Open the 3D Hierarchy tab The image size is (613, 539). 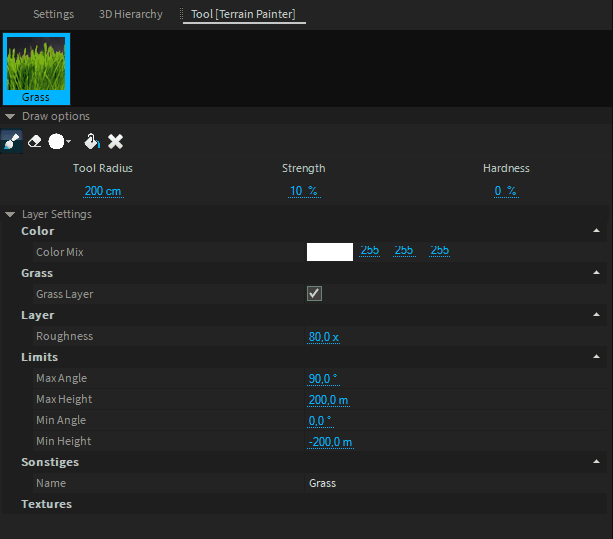click(x=130, y=15)
